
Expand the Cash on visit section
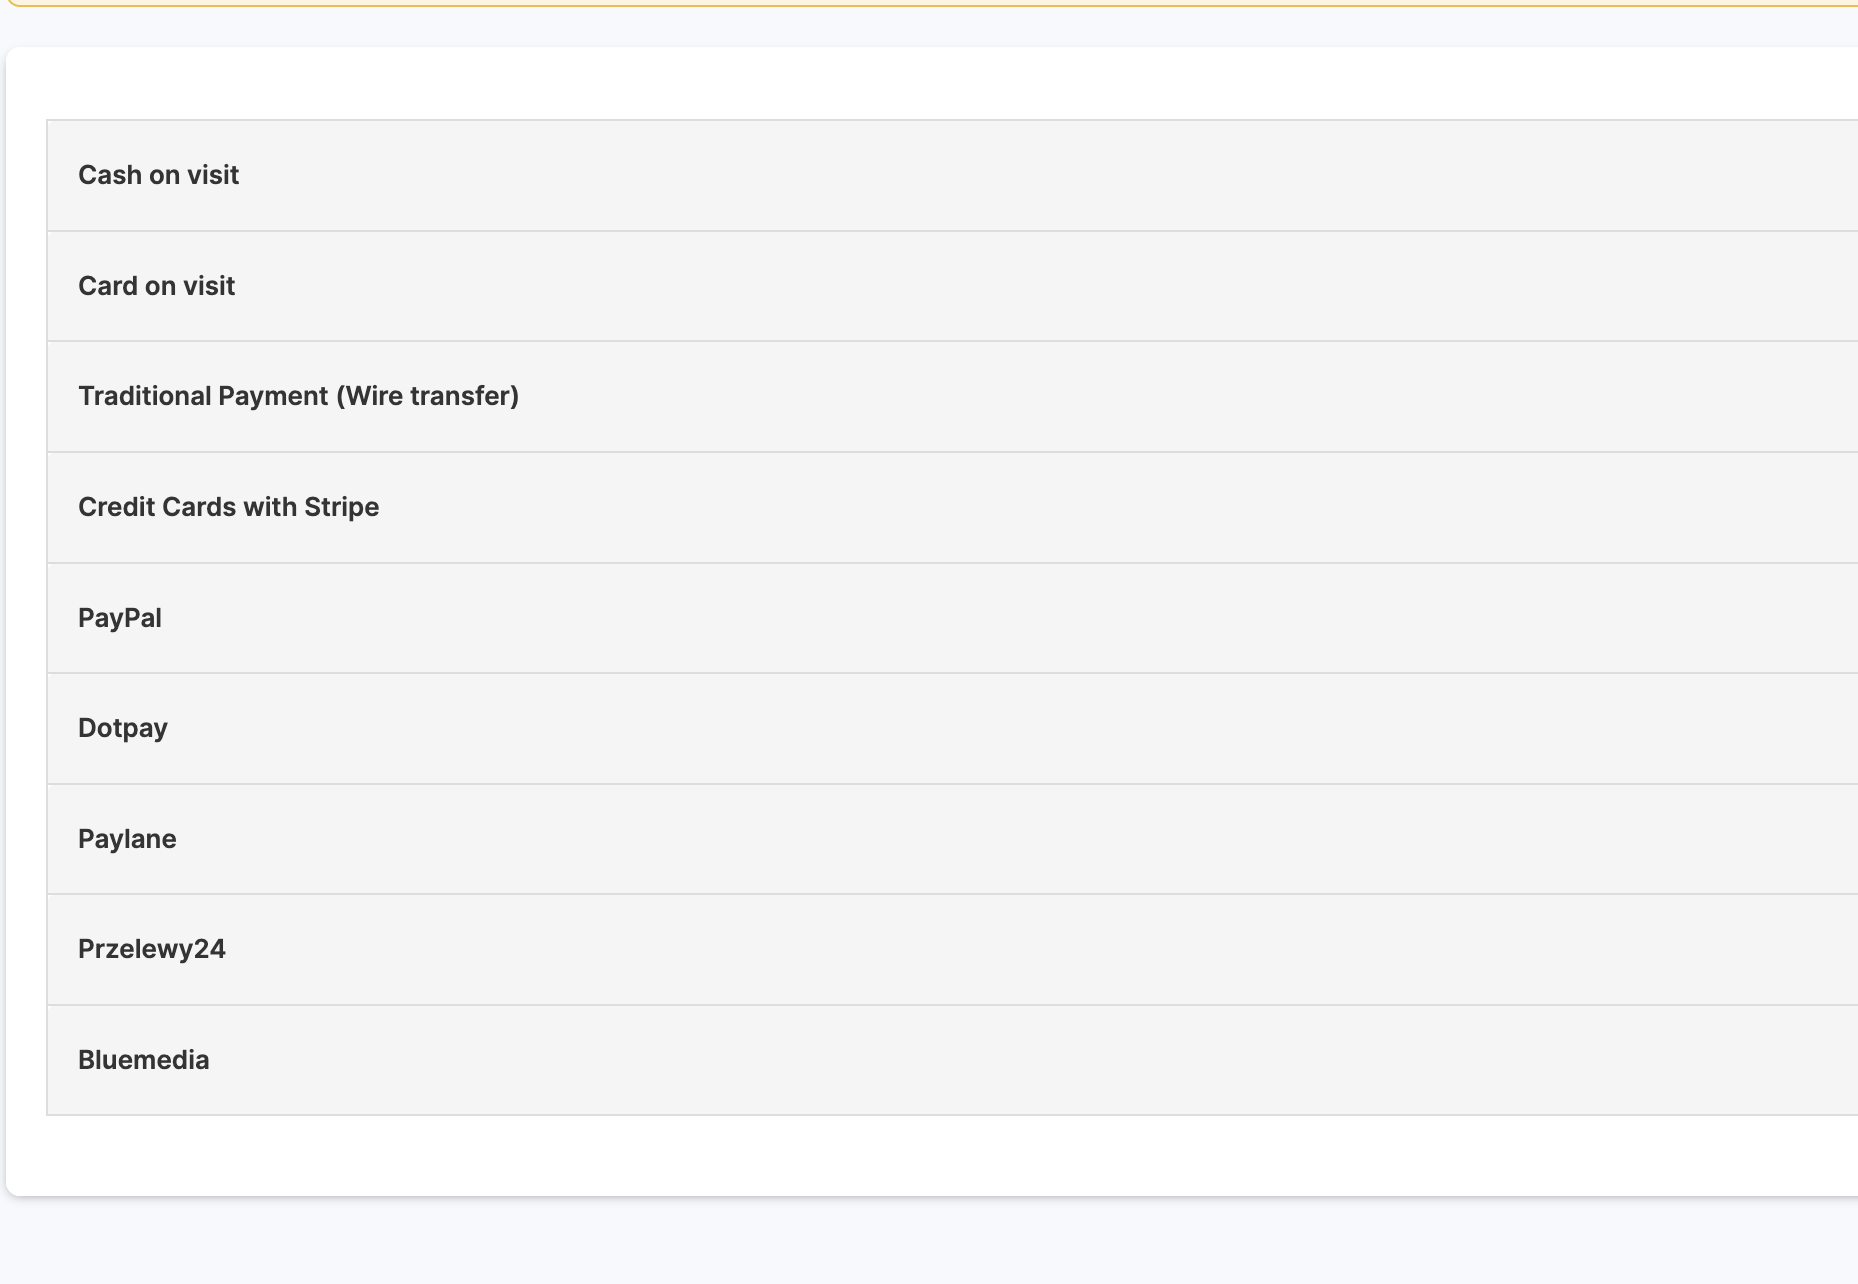coord(950,176)
